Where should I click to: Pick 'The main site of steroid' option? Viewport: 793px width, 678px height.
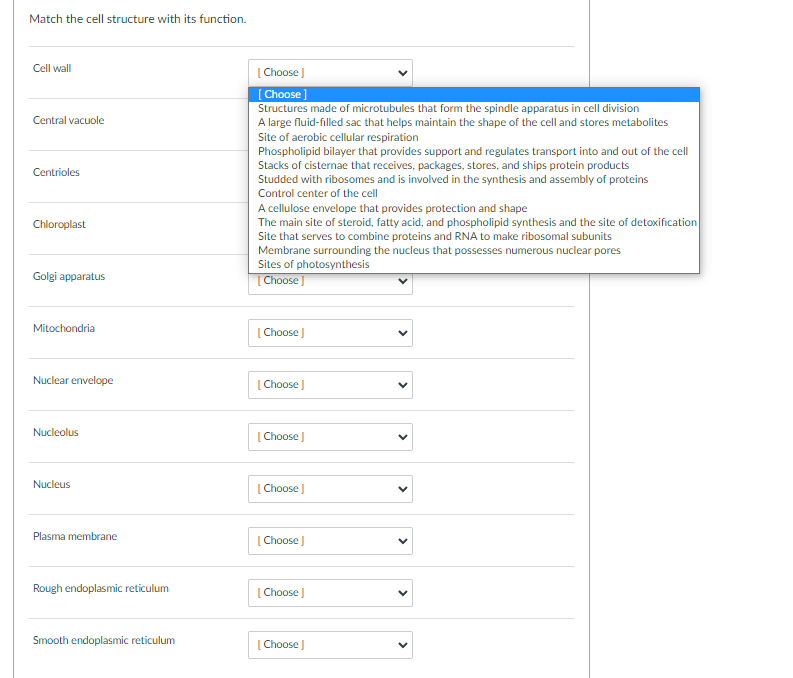pos(474,222)
